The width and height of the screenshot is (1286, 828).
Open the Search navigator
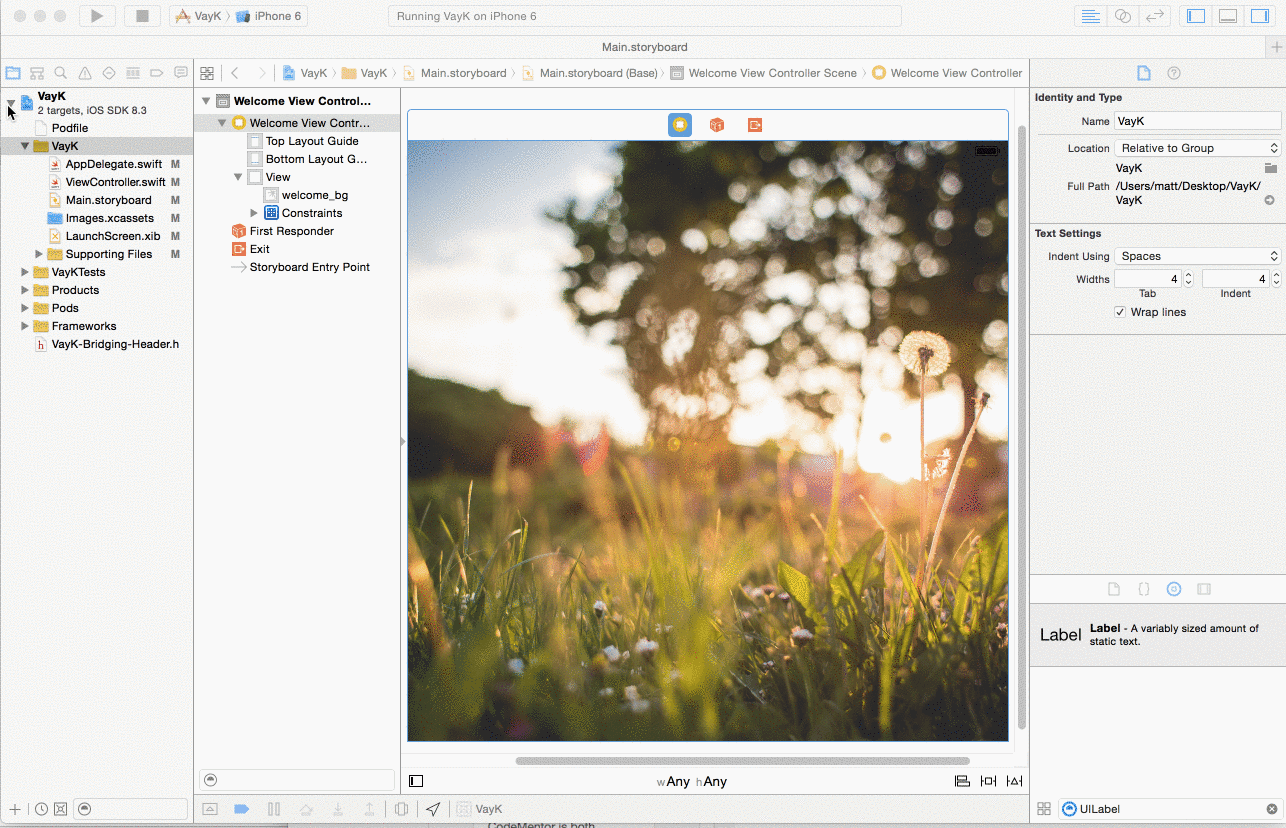pos(61,73)
